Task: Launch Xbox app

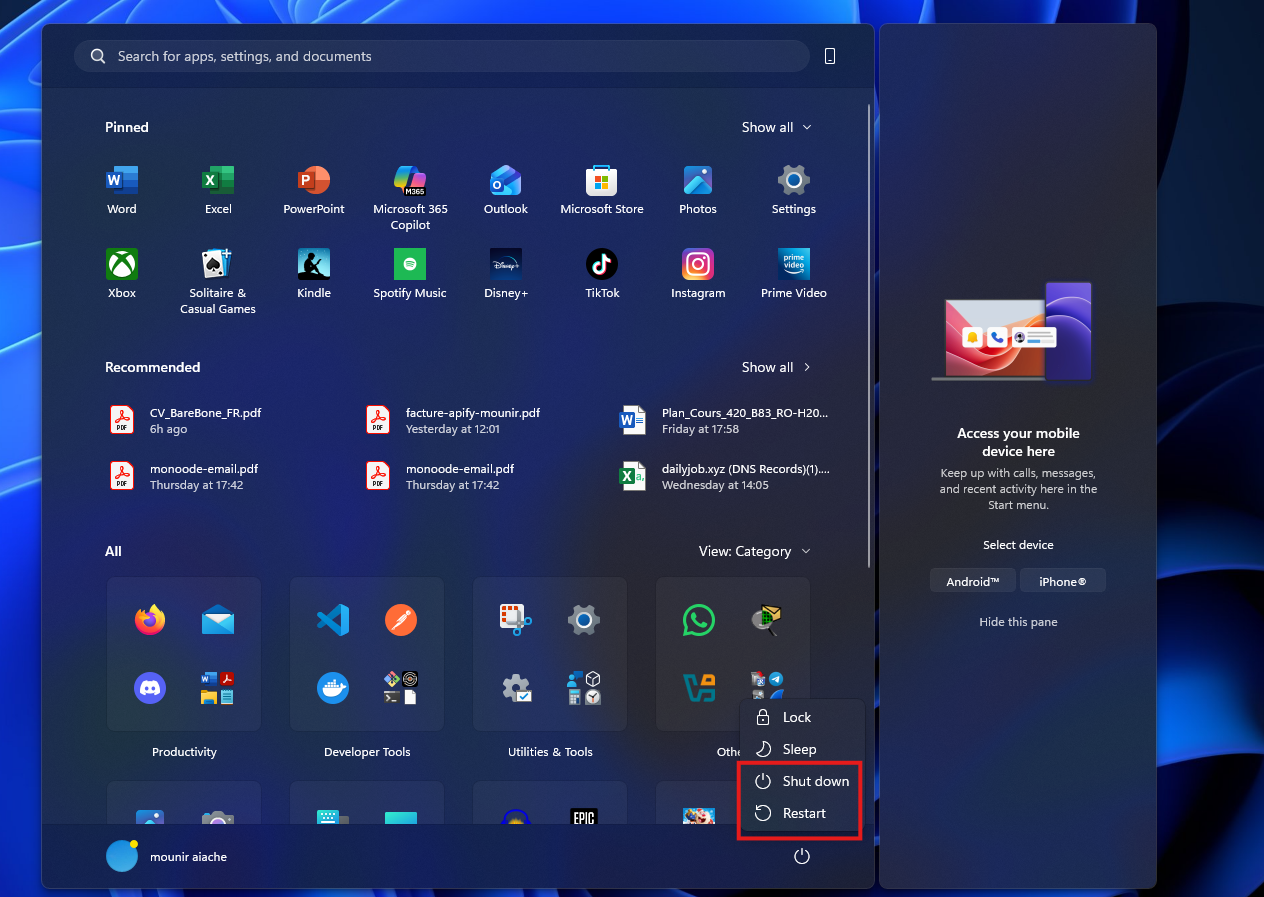Action: [122, 274]
